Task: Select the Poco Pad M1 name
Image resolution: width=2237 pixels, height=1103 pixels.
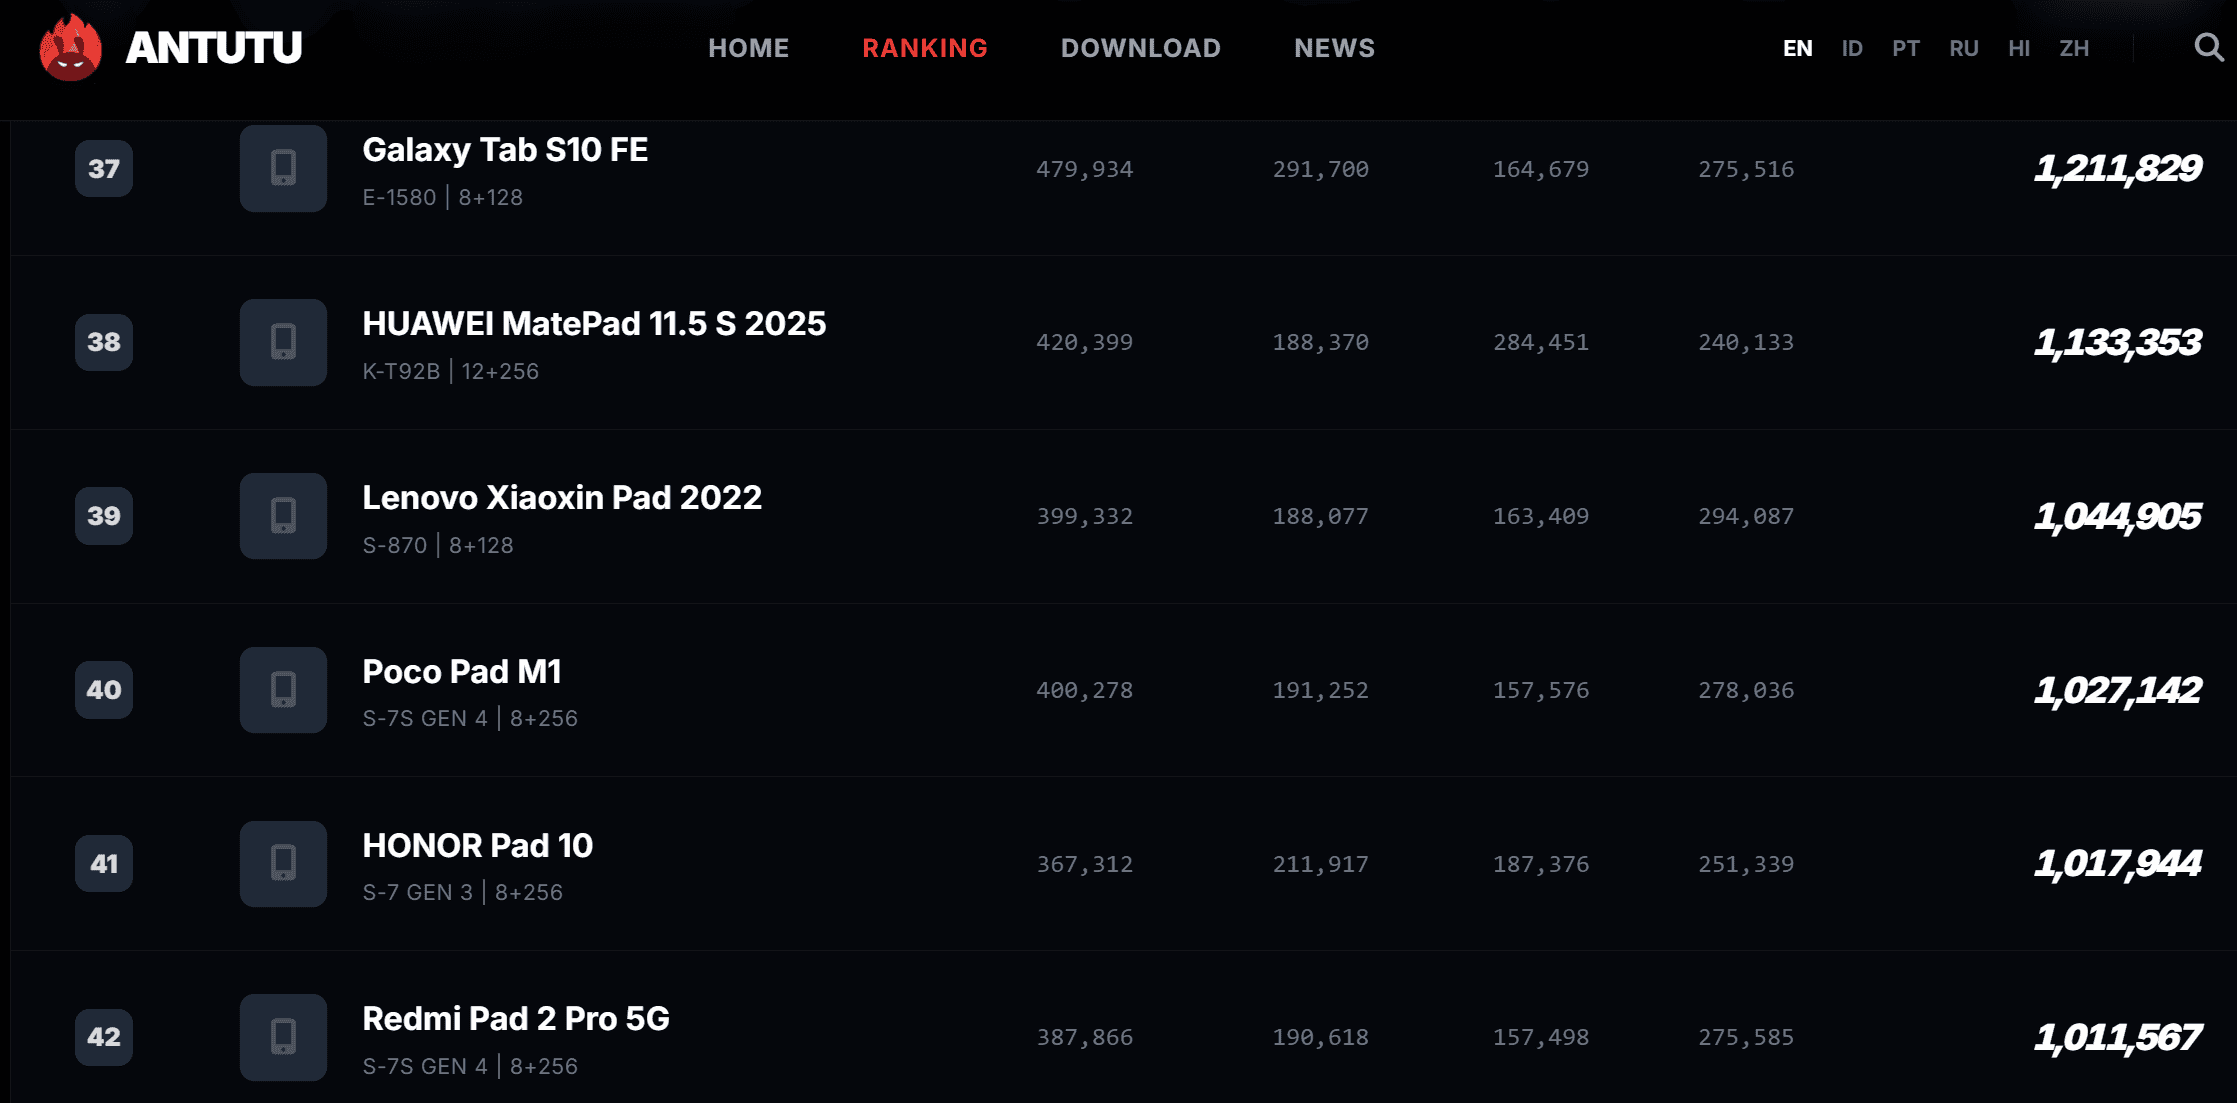Action: (x=462, y=672)
